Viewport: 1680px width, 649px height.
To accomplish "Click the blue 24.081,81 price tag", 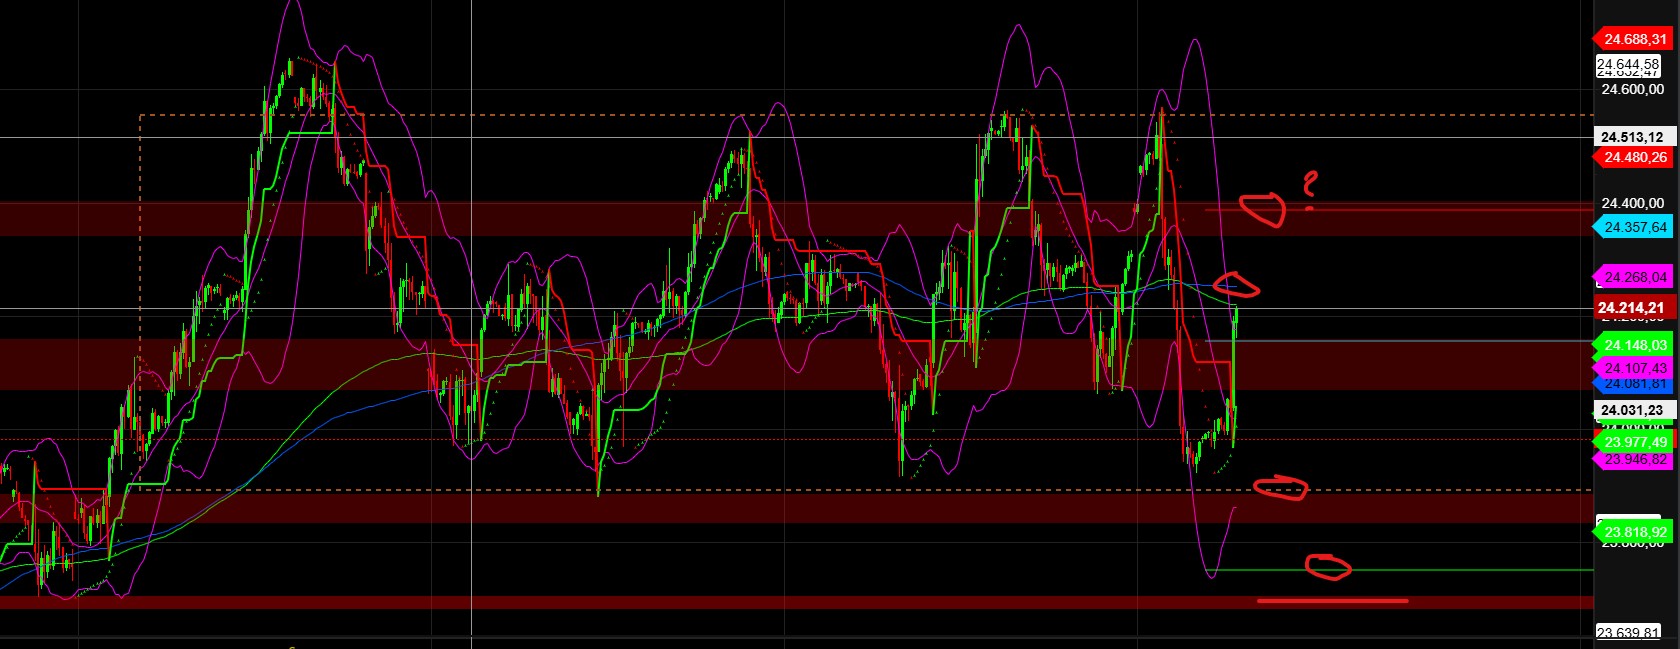I will [x=1633, y=384].
